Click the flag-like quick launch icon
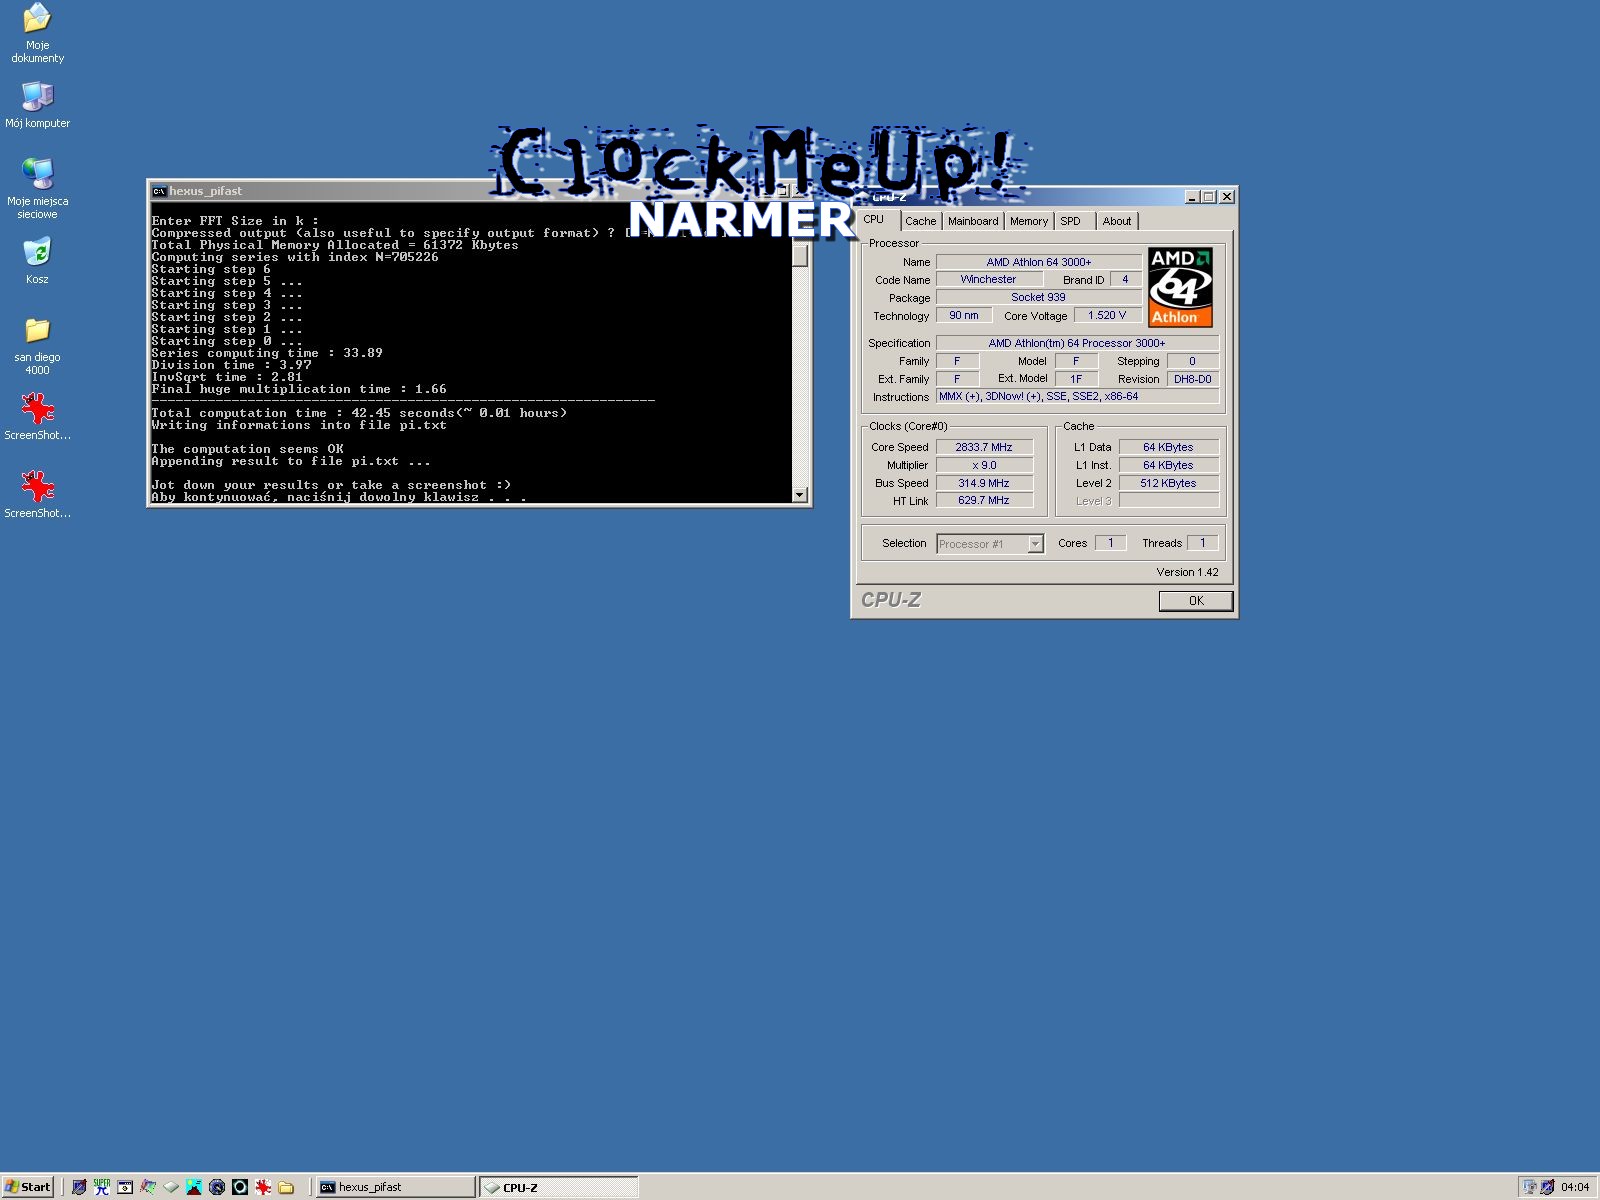1600x1200 pixels. pos(148,1187)
